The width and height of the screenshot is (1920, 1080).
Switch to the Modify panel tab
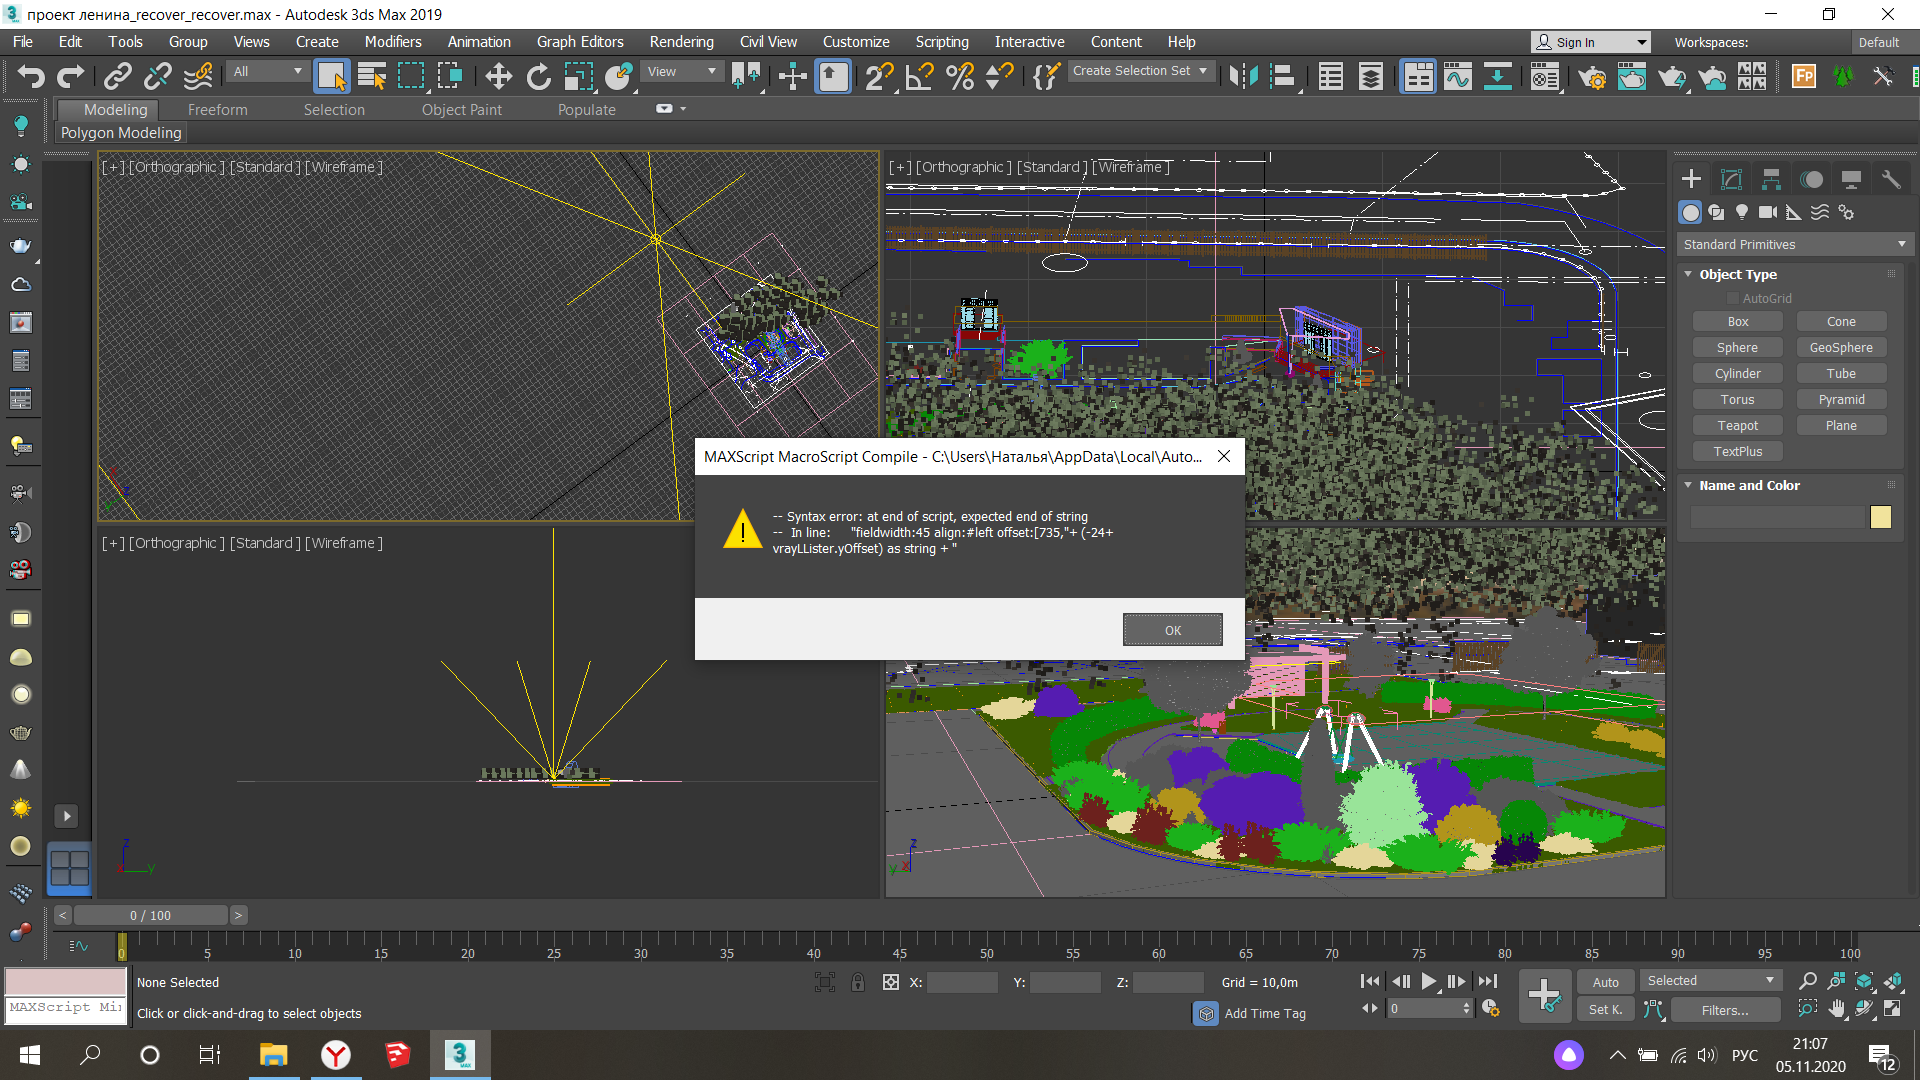point(1731,179)
